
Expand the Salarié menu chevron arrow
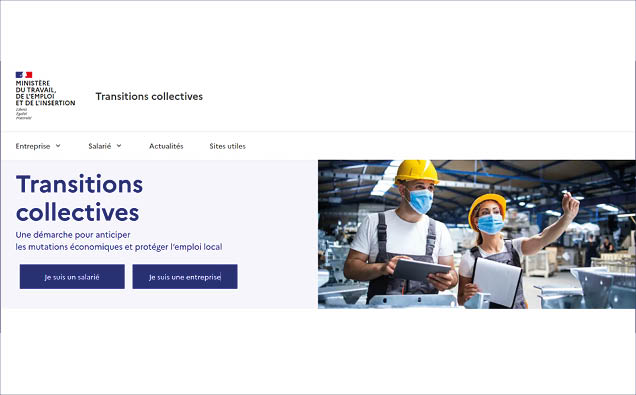click(x=119, y=146)
